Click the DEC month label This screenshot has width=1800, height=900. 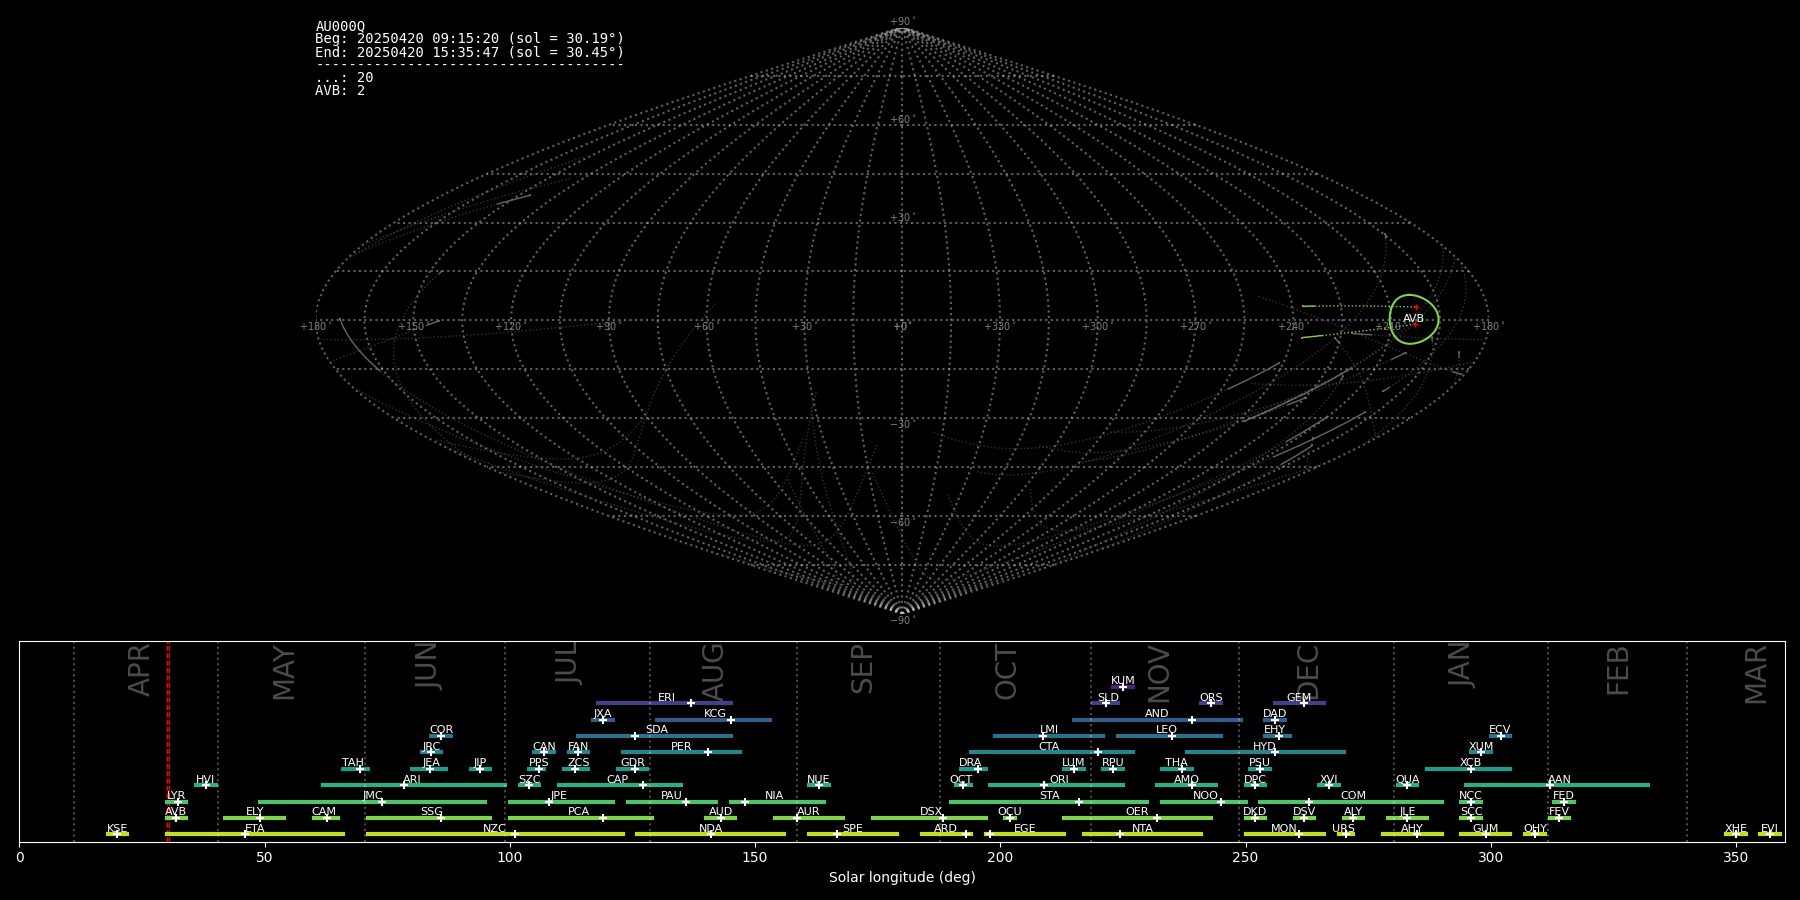pos(1308,672)
